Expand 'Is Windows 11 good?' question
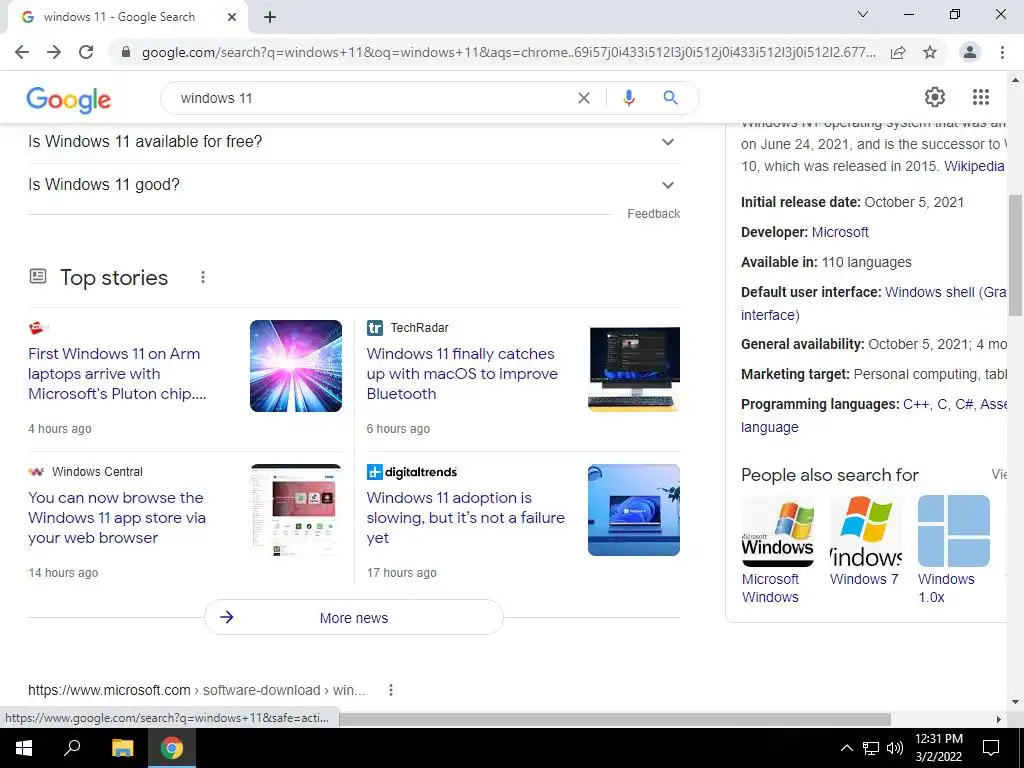Image resolution: width=1024 pixels, height=768 pixels. pos(354,185)
